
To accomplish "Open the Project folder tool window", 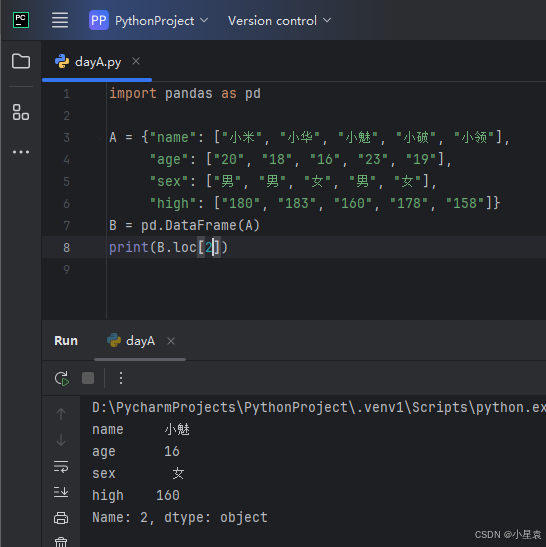I will tap(21, 61).
